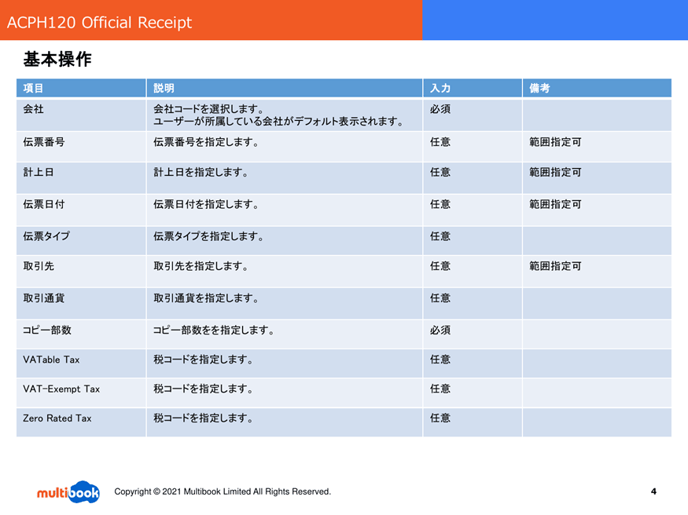Image resolution: width=688 pixels, height=515 pixels.
Task: Click the multibook logo in the footer
Action: (68, 492)
